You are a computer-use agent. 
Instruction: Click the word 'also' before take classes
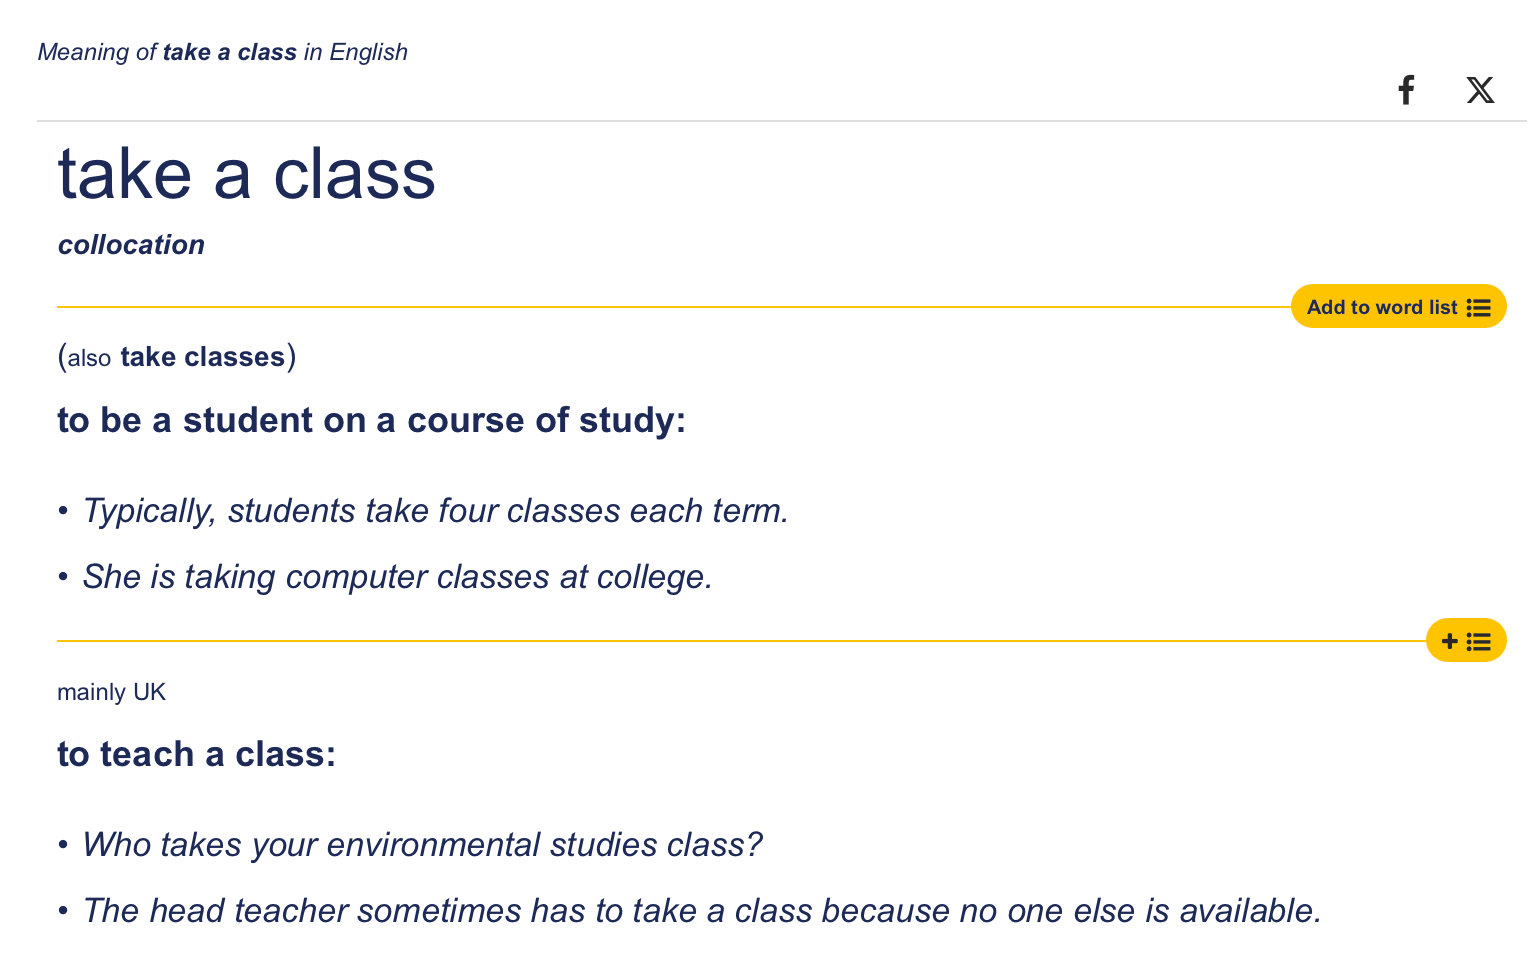pos(89,358)
